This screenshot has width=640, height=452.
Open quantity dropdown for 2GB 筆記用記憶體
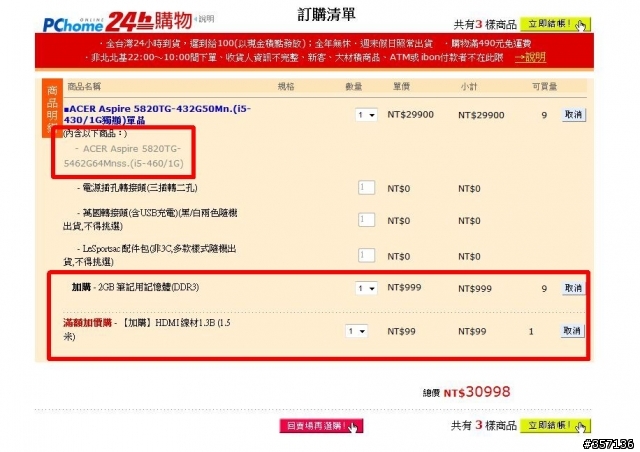coord(366,288)
